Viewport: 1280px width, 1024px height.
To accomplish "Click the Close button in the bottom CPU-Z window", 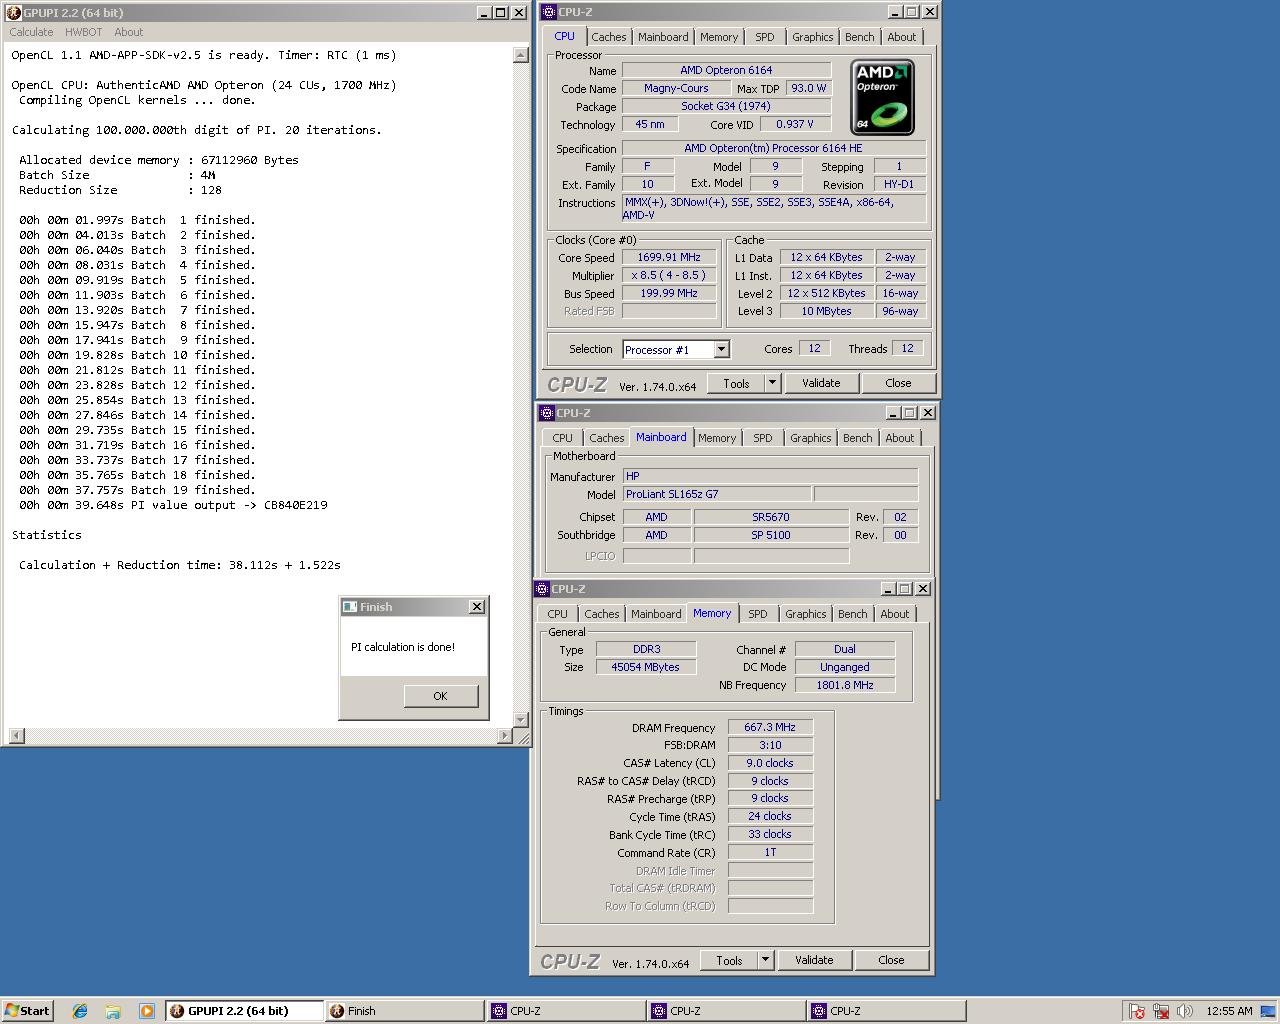I will 891,960.
